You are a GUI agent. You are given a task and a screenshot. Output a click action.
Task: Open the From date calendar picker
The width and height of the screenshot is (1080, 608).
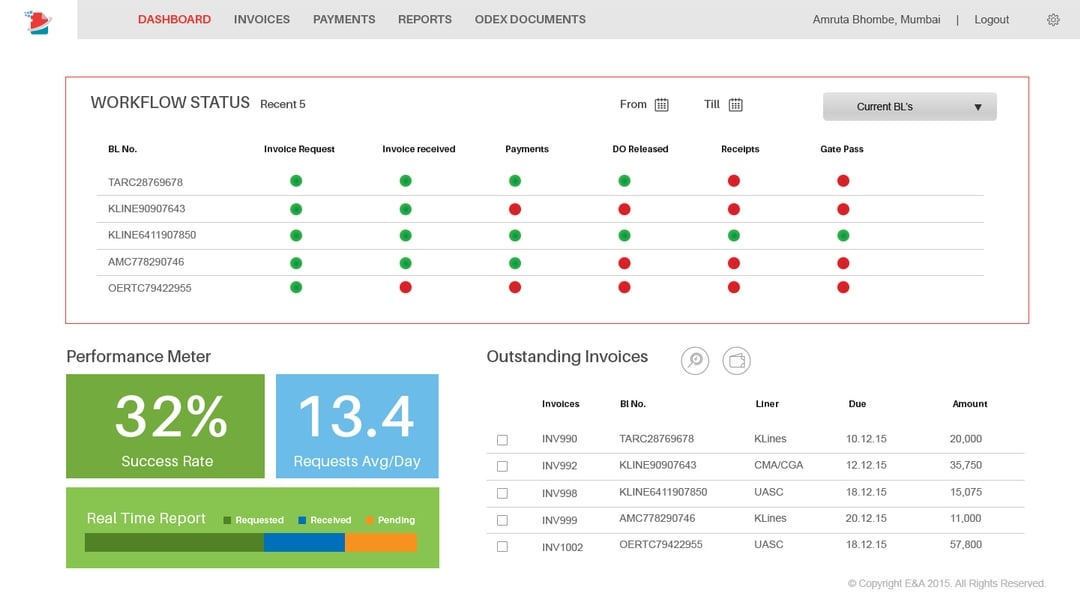click(x=661, y=105)
